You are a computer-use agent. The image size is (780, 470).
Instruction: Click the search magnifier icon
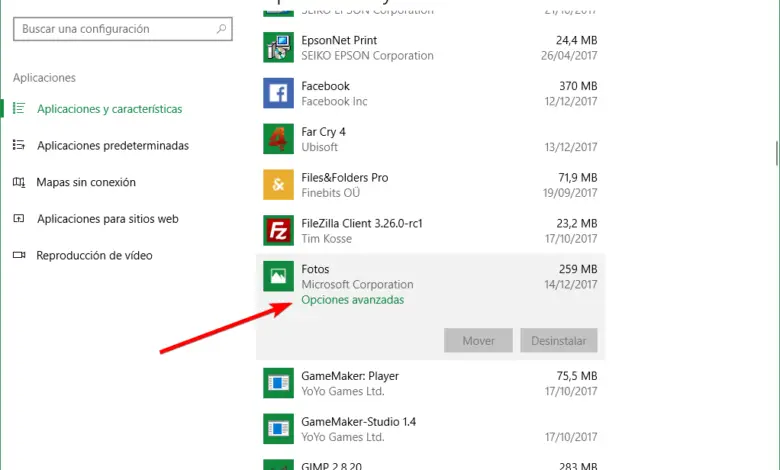pyautogui.click(x=221, y=29)
